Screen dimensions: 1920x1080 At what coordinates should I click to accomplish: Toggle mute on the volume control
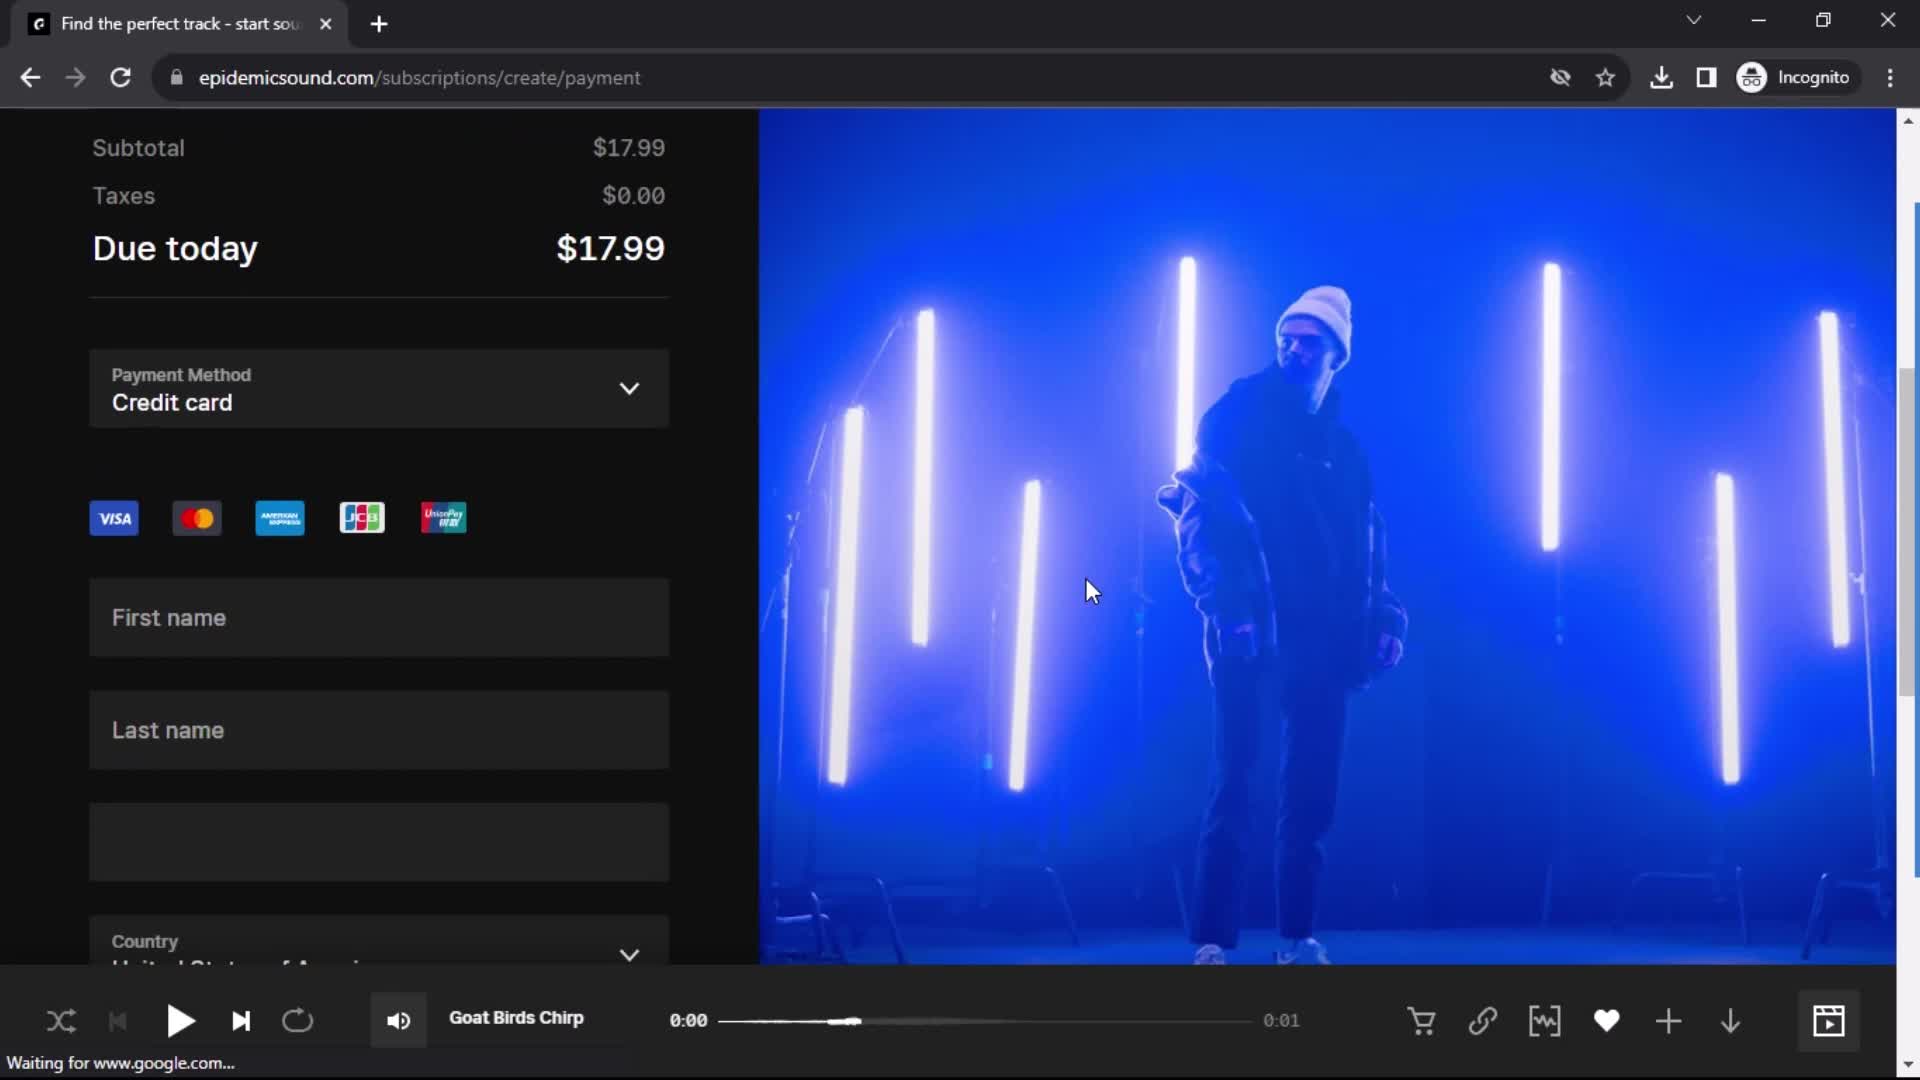[x=398, y=1019]
